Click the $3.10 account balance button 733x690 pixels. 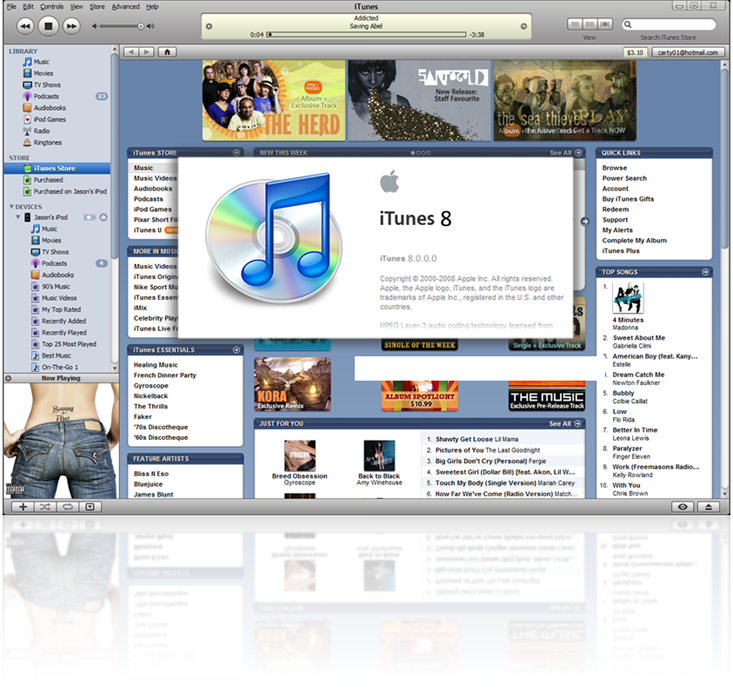635,52
